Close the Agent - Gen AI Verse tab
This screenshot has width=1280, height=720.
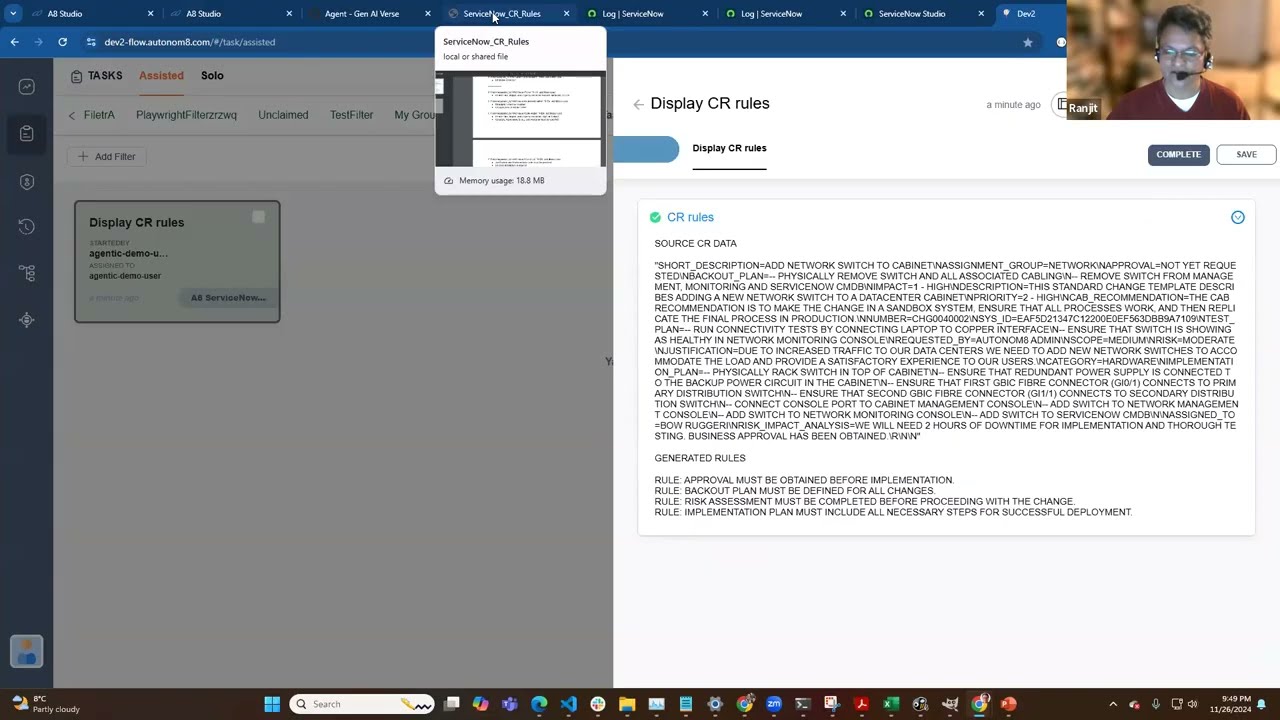(428, 14)
